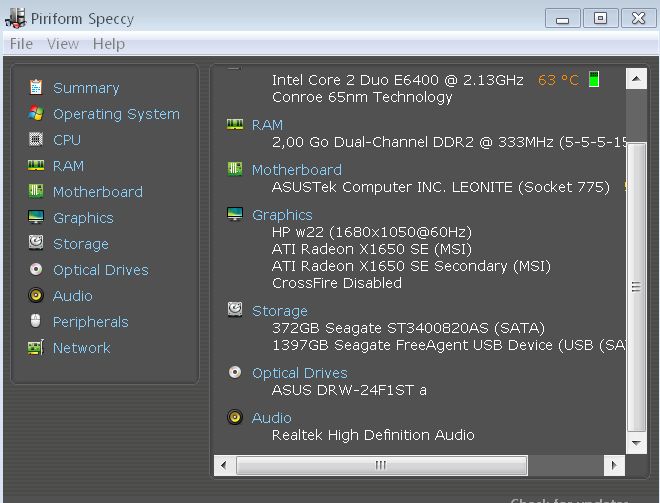Open the Help menu
This screenshot has width=660, height=503.
click(109, 44)
